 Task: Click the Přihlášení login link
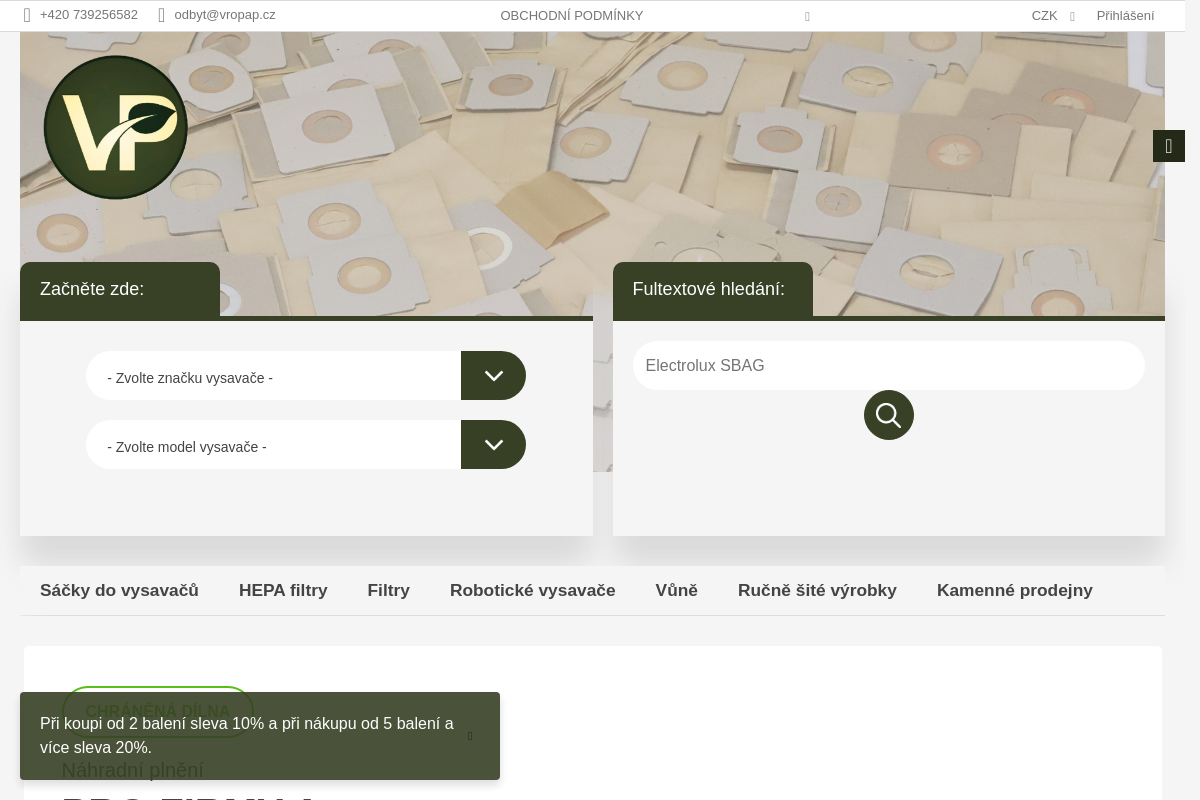[1125, 16]
